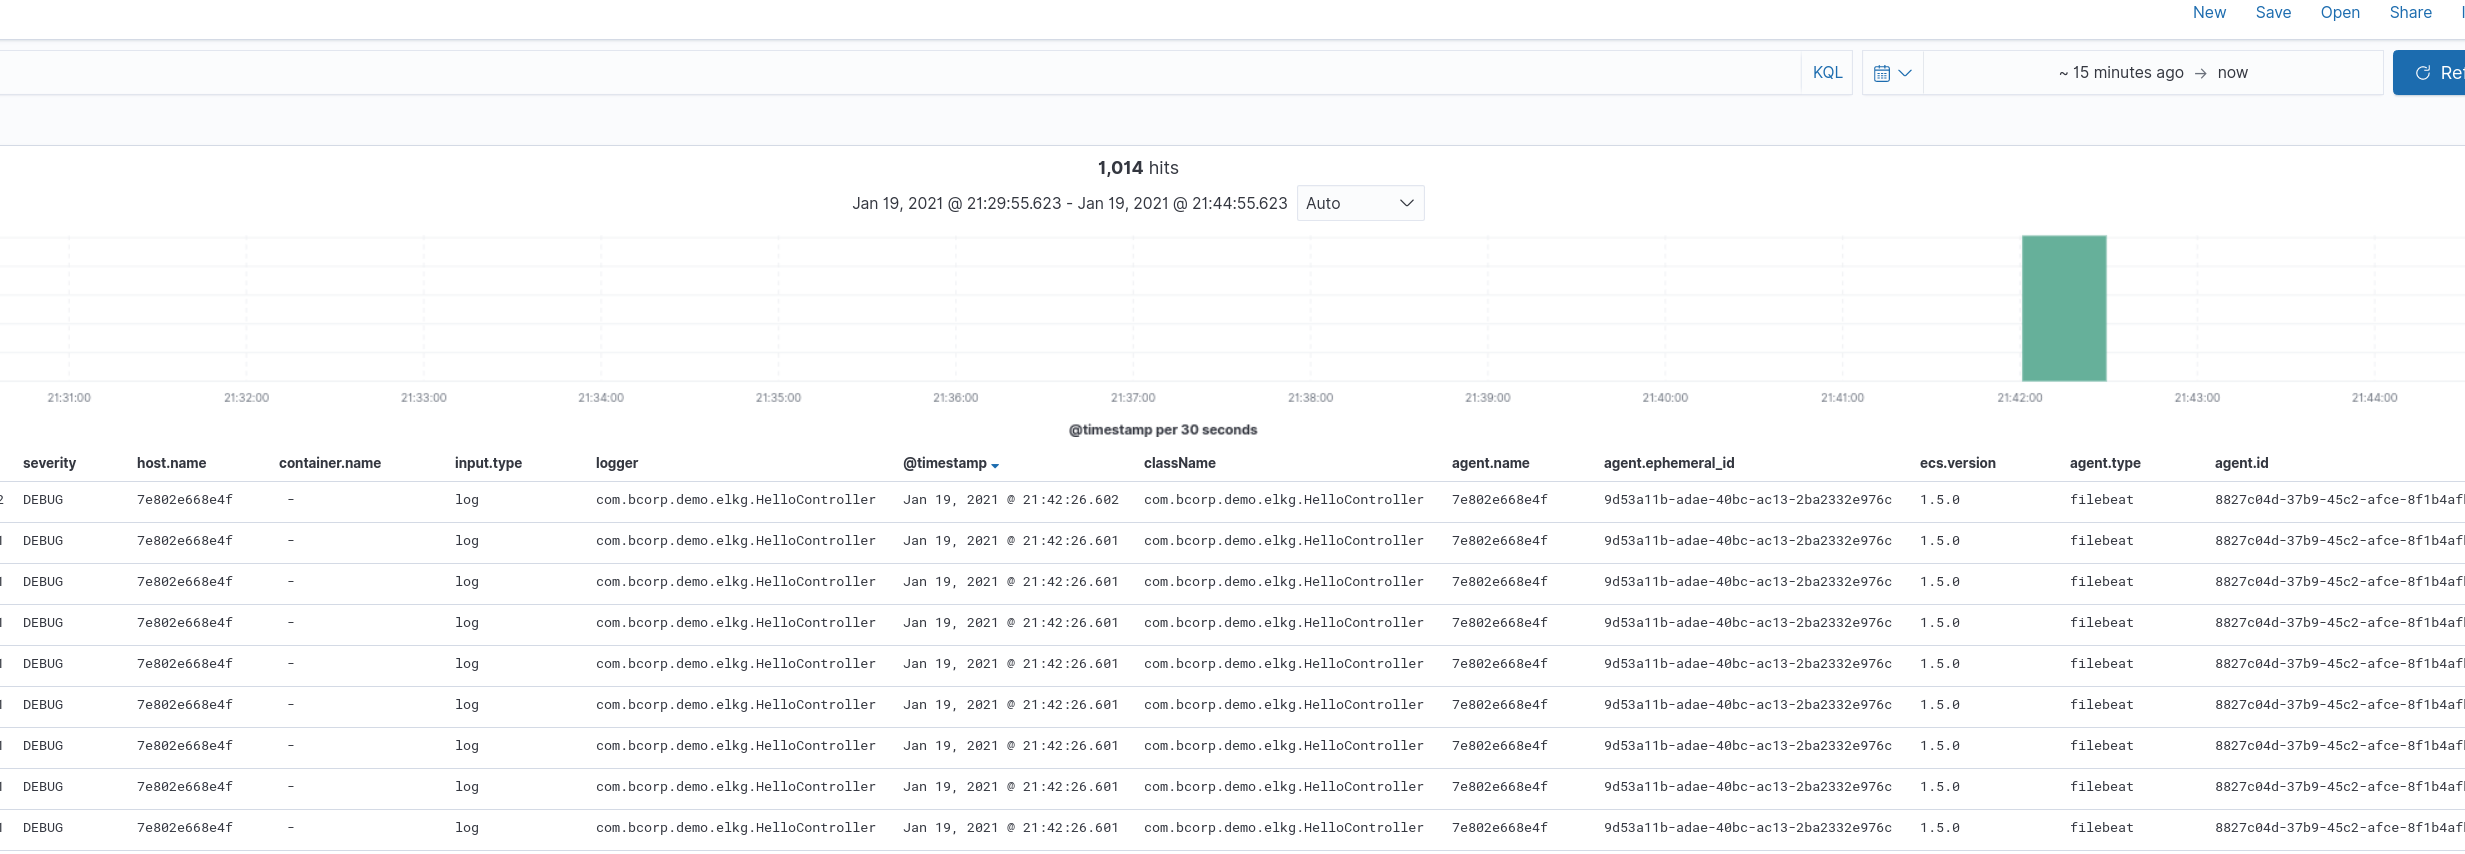Screen dimensions: 2465x854
Task: Click the agent.name column header
Action: coord(1491,463)
